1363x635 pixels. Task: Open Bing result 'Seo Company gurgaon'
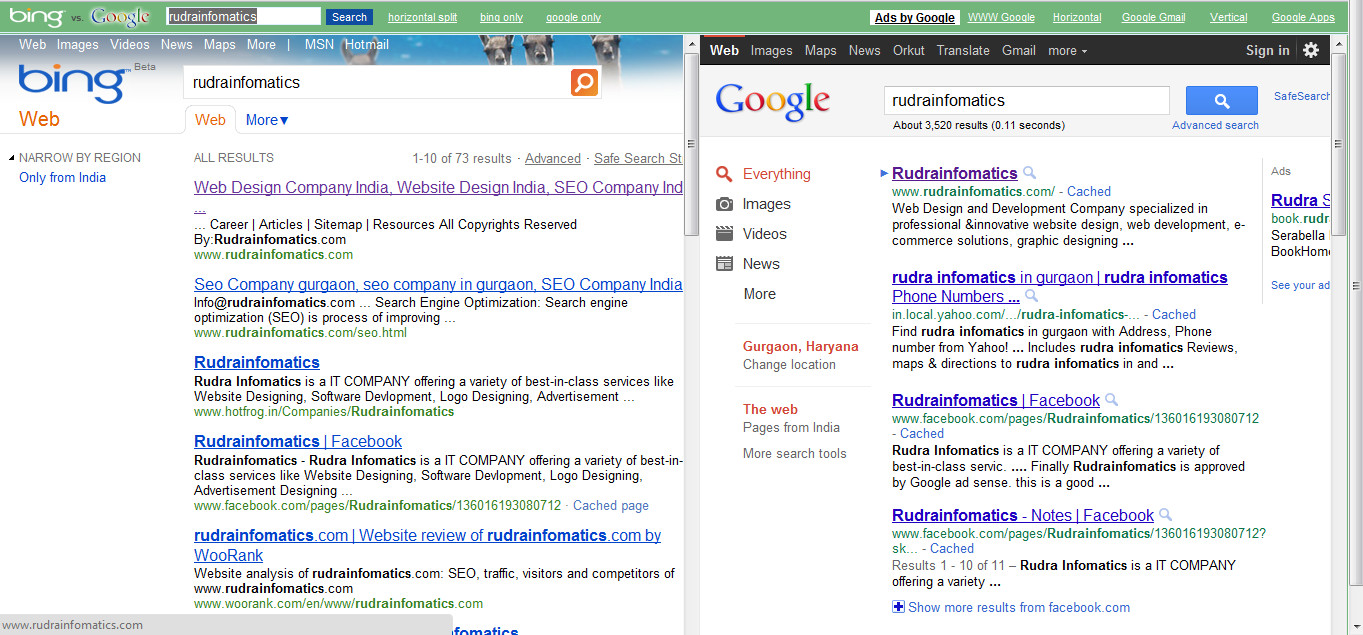(x=438, y=284)
